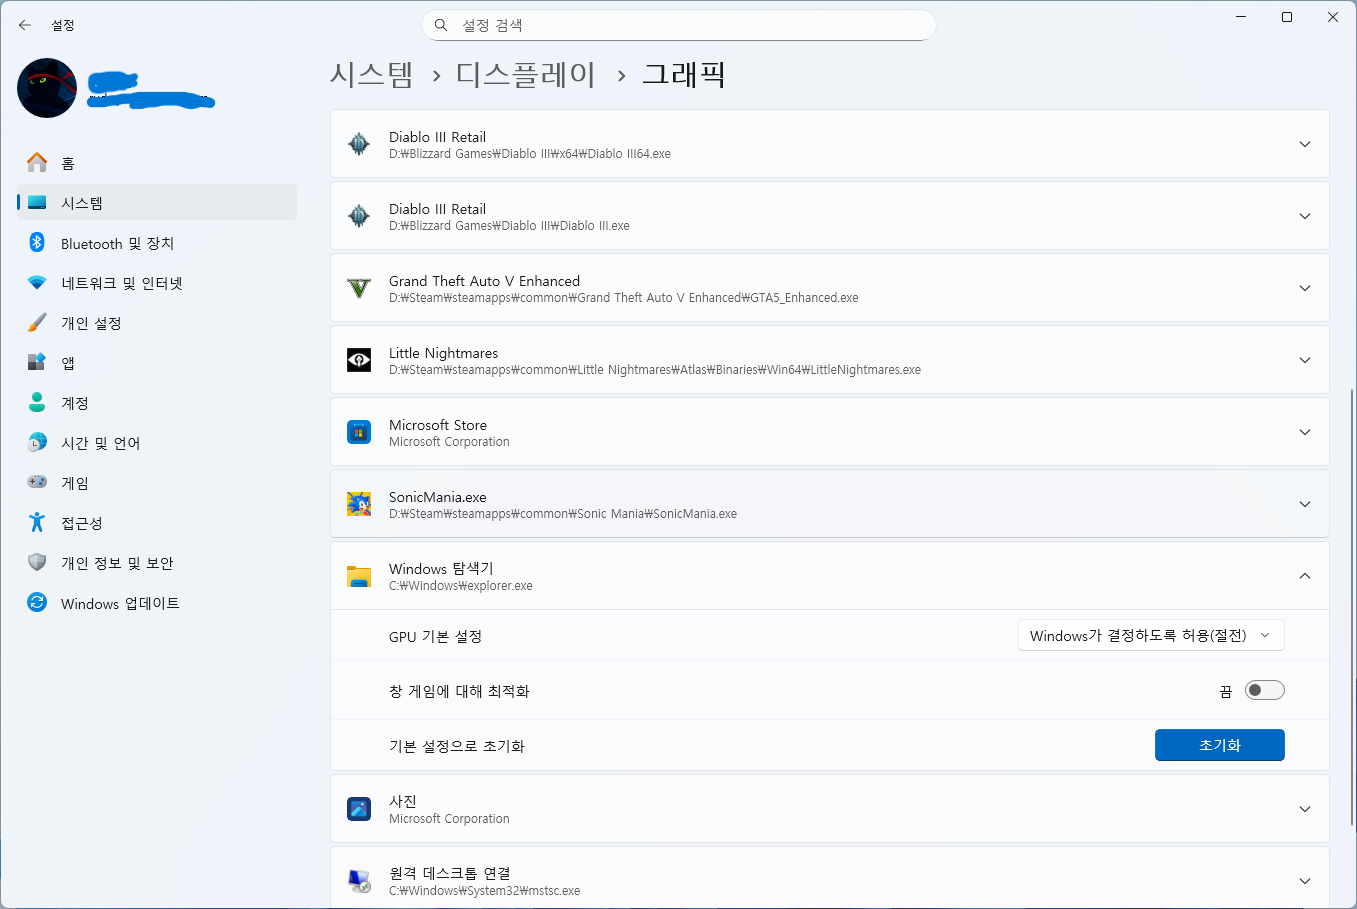
Task: Open 접근성 sidebar item
Action: pos(157,522)
